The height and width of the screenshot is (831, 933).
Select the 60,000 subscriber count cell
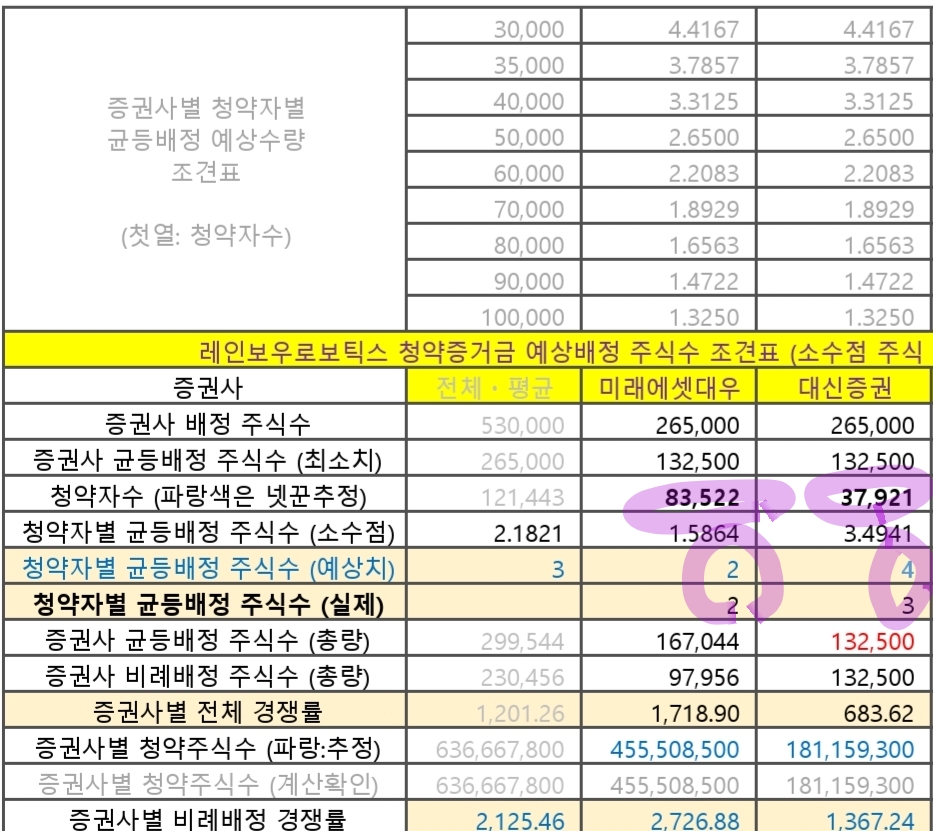tap(493, 170)
